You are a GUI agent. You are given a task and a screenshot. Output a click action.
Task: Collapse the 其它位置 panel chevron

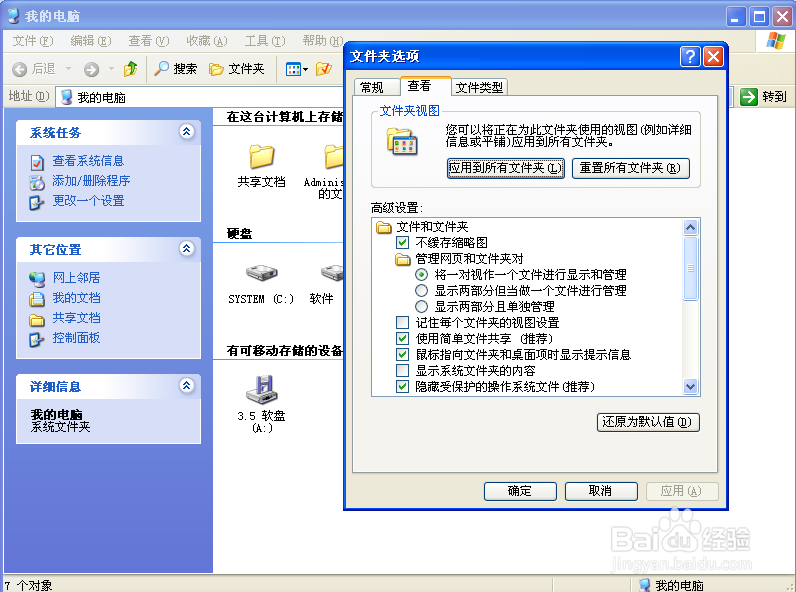pyautogui.click(x=186, y=249)
